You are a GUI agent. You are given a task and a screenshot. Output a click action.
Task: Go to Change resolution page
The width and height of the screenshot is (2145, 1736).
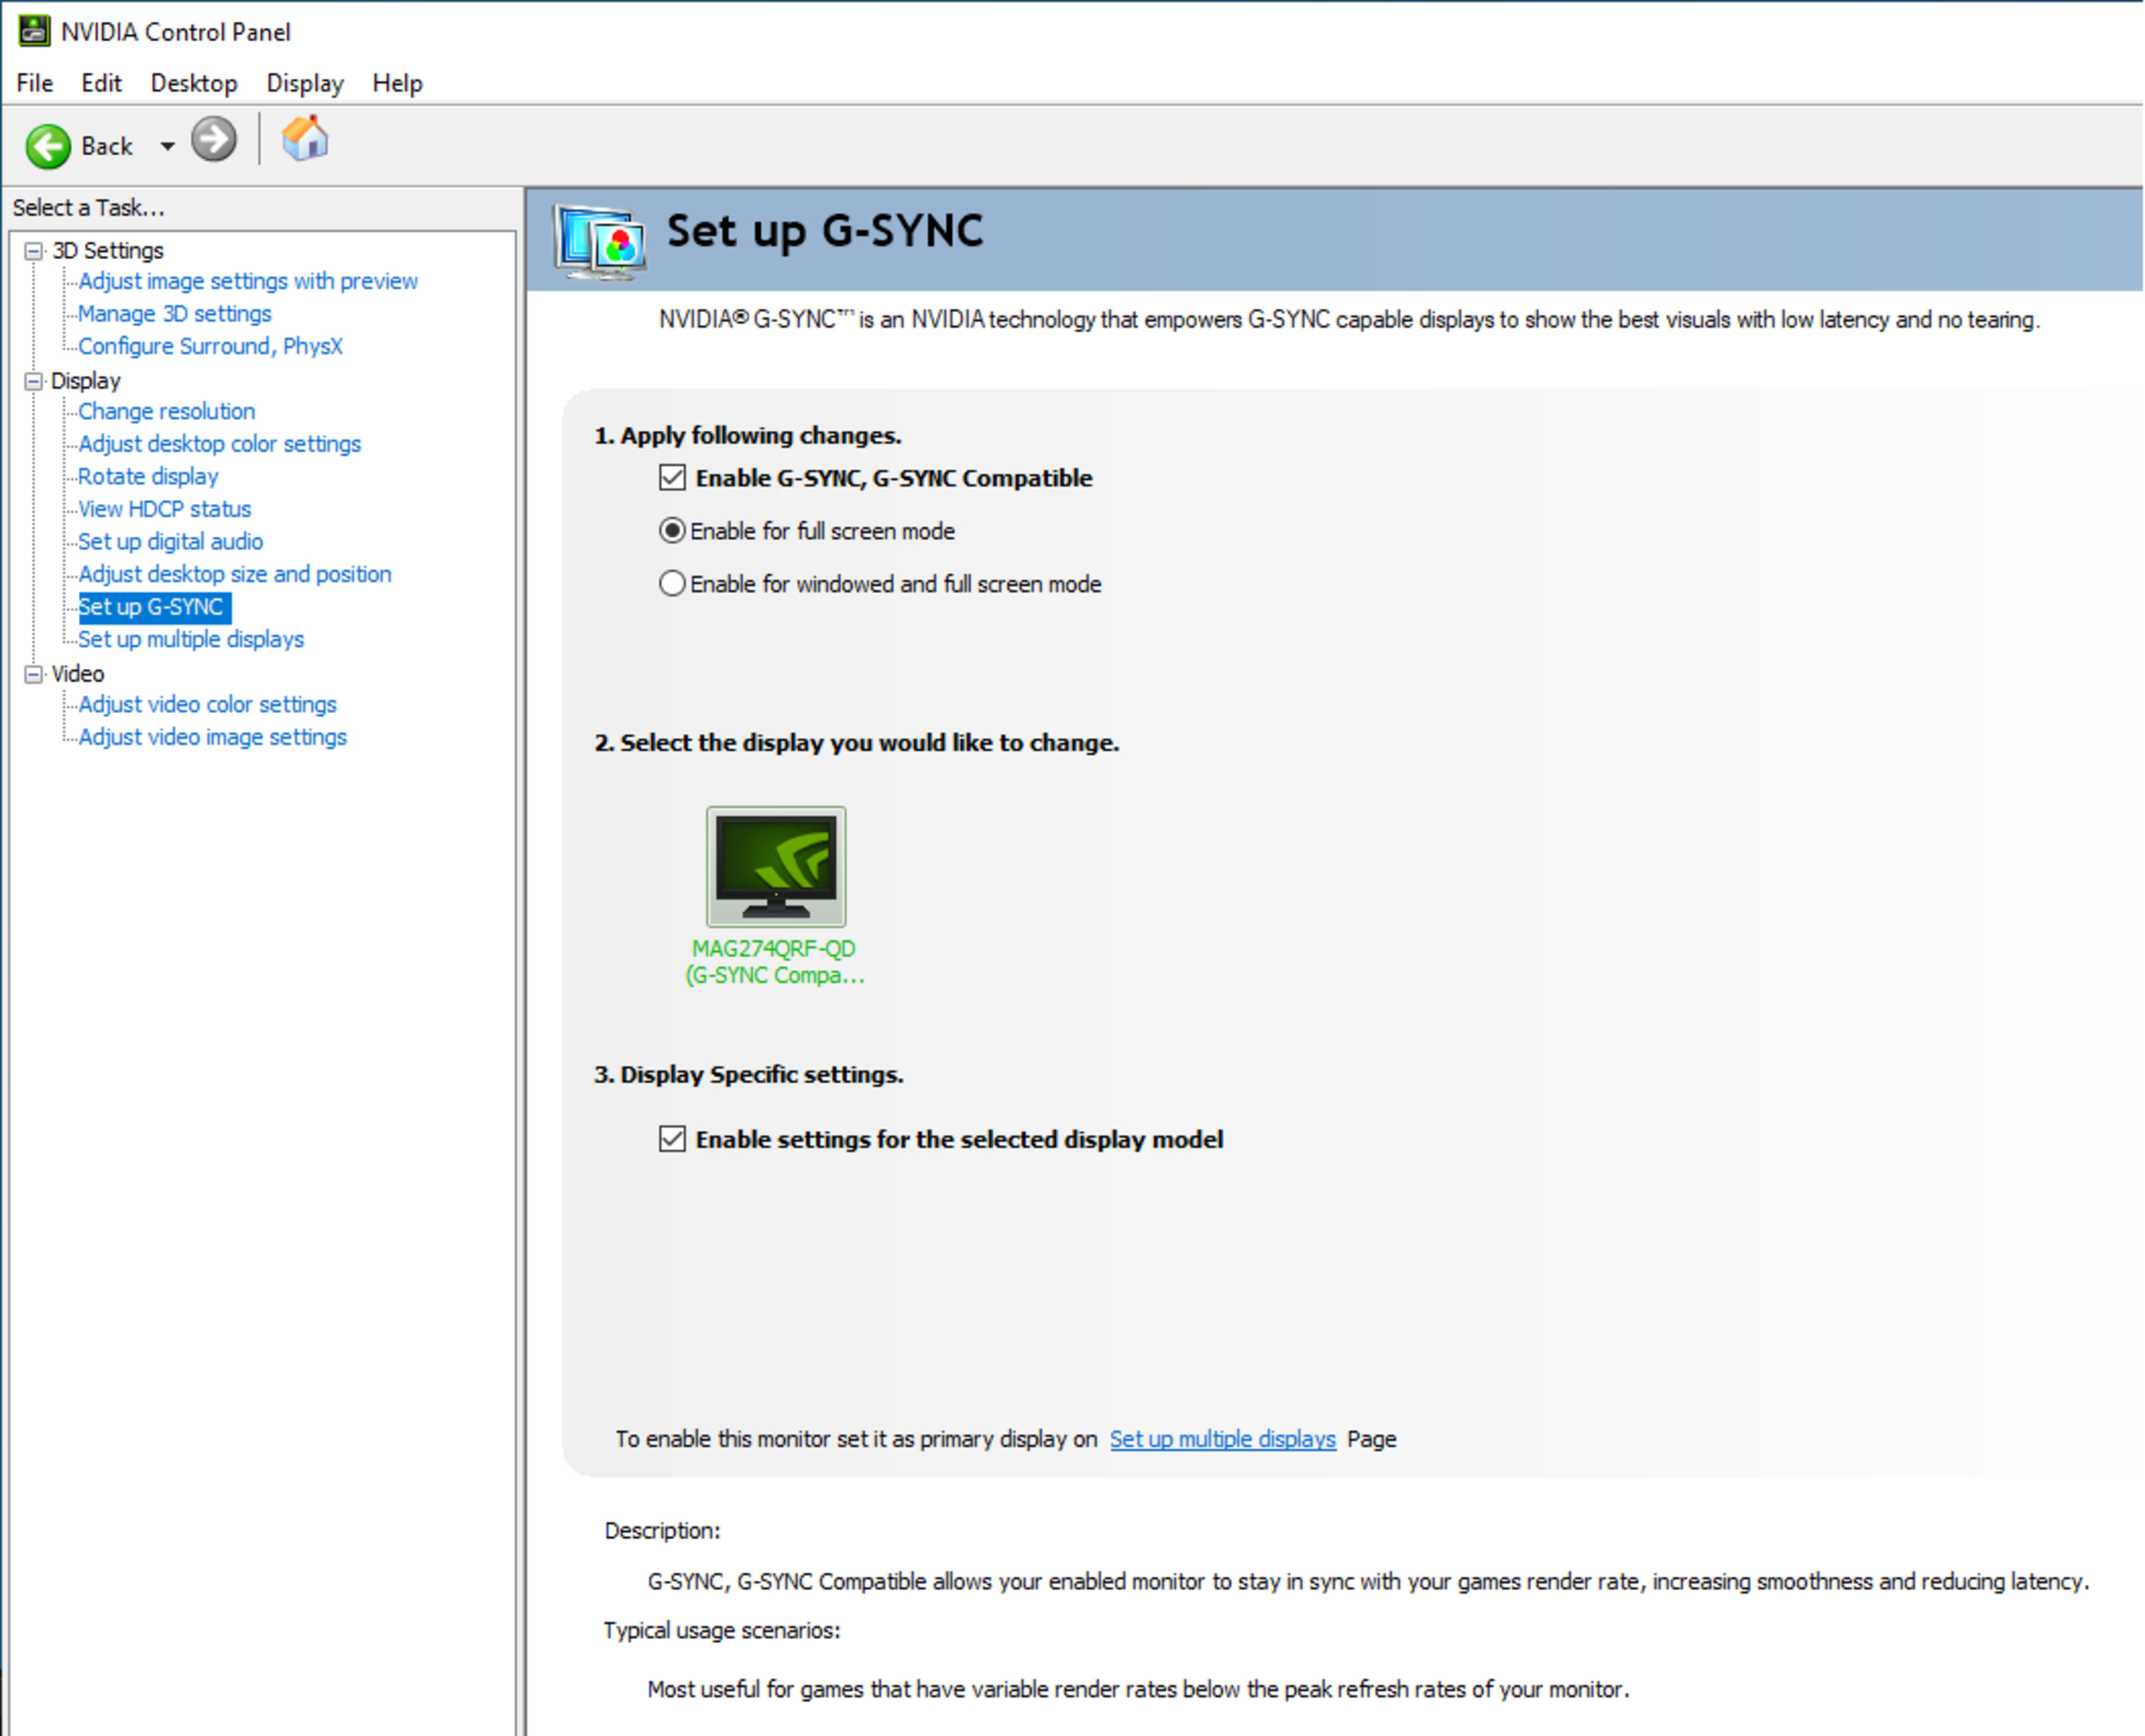coord(167,411)
